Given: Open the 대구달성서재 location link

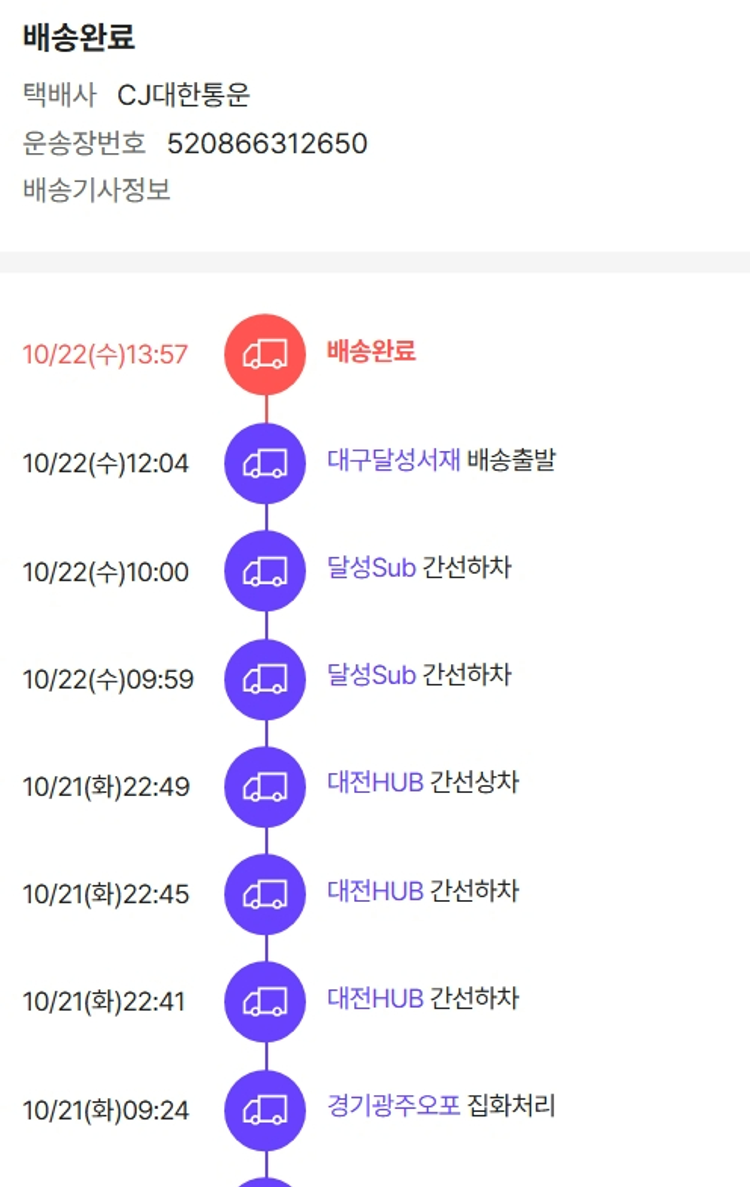Looking at the screenshot, I should pyautogui.click(x=393, y=460).
